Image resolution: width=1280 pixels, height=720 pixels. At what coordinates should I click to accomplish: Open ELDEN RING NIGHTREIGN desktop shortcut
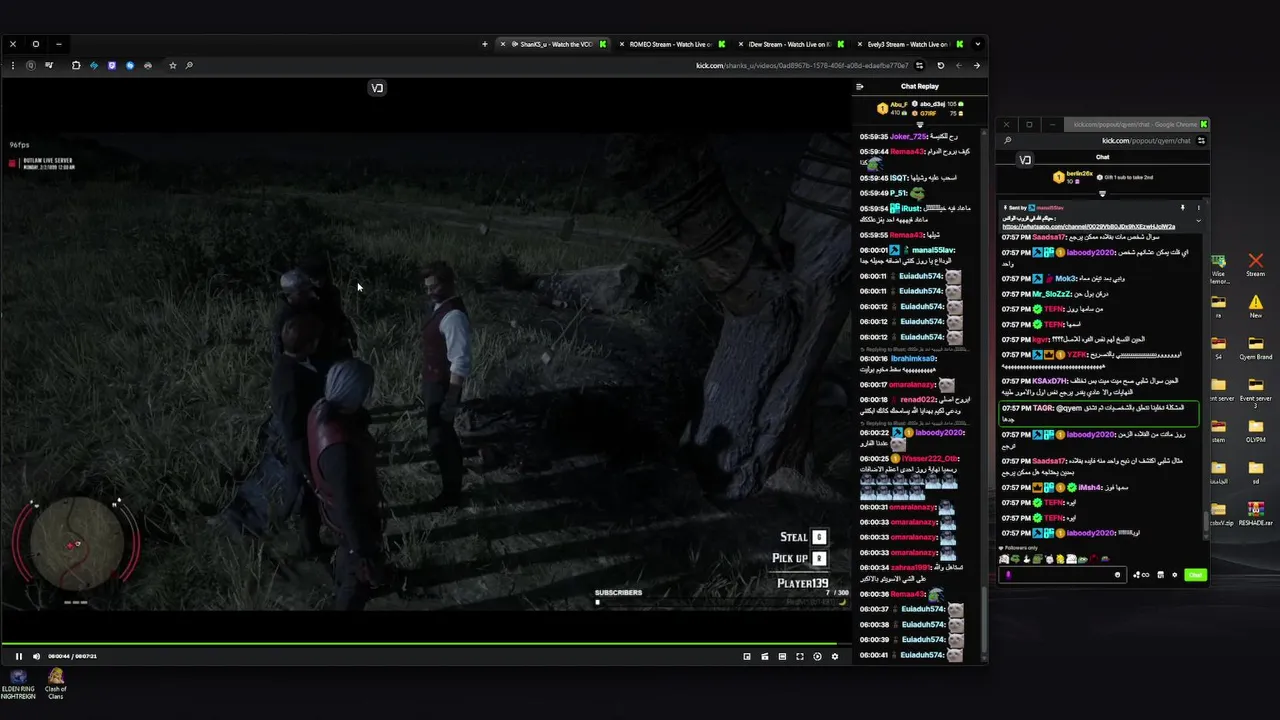point(18,684)
